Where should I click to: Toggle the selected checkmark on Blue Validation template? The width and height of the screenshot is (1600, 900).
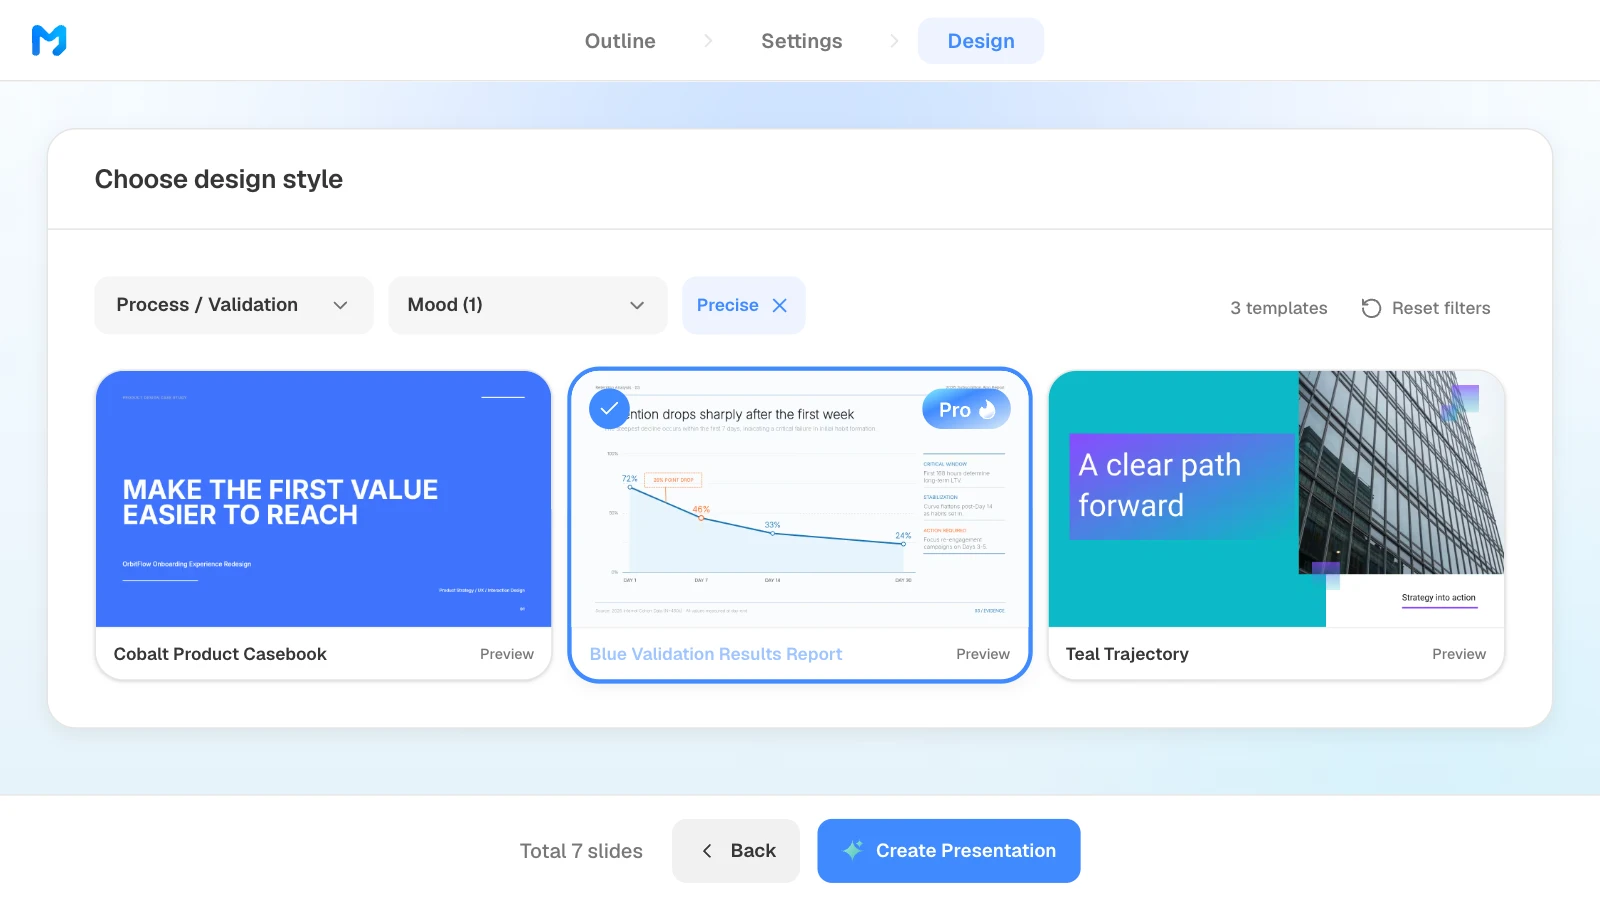coord(609,409)
